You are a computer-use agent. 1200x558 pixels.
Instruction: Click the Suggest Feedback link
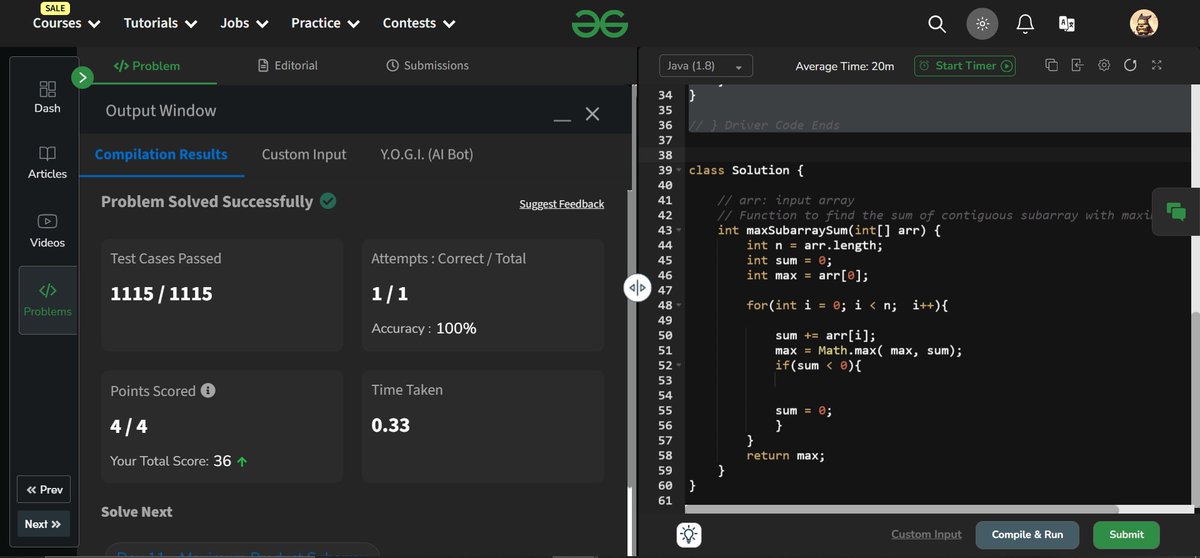(561, 204)
